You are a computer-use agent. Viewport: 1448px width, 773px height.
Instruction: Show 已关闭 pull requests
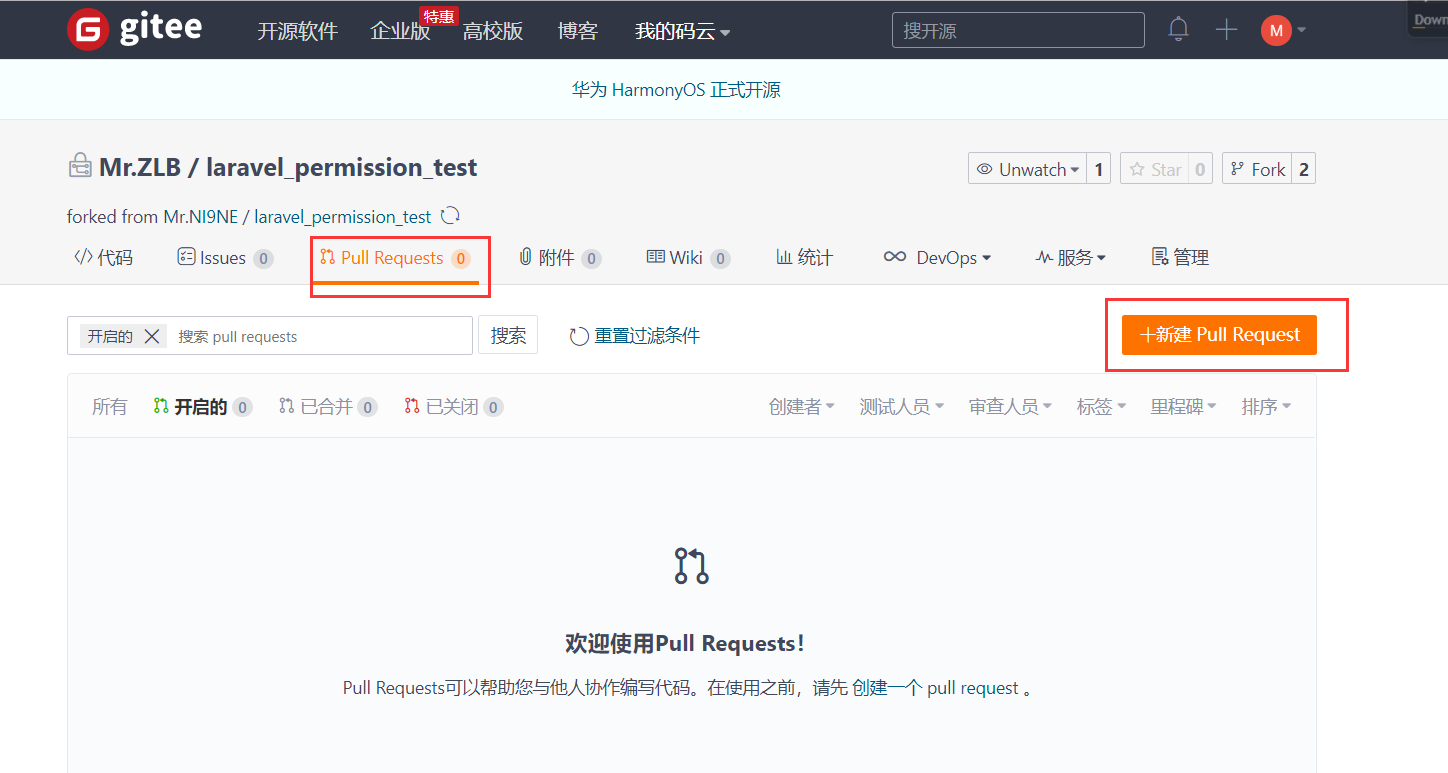451,407
